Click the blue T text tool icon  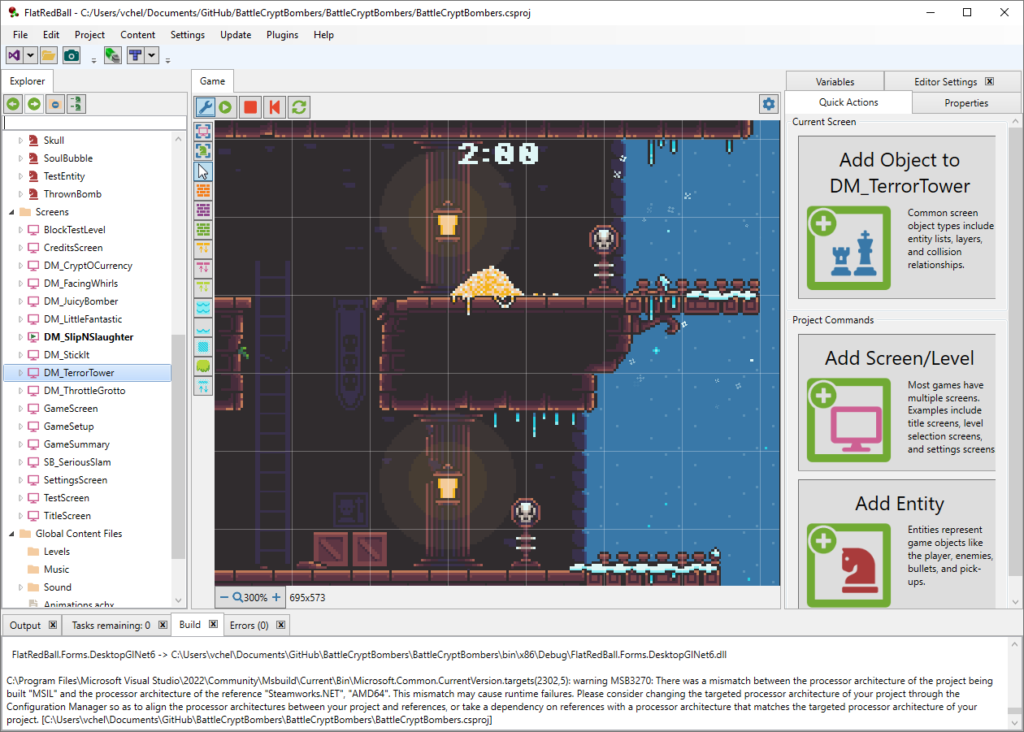pos(136,55)
